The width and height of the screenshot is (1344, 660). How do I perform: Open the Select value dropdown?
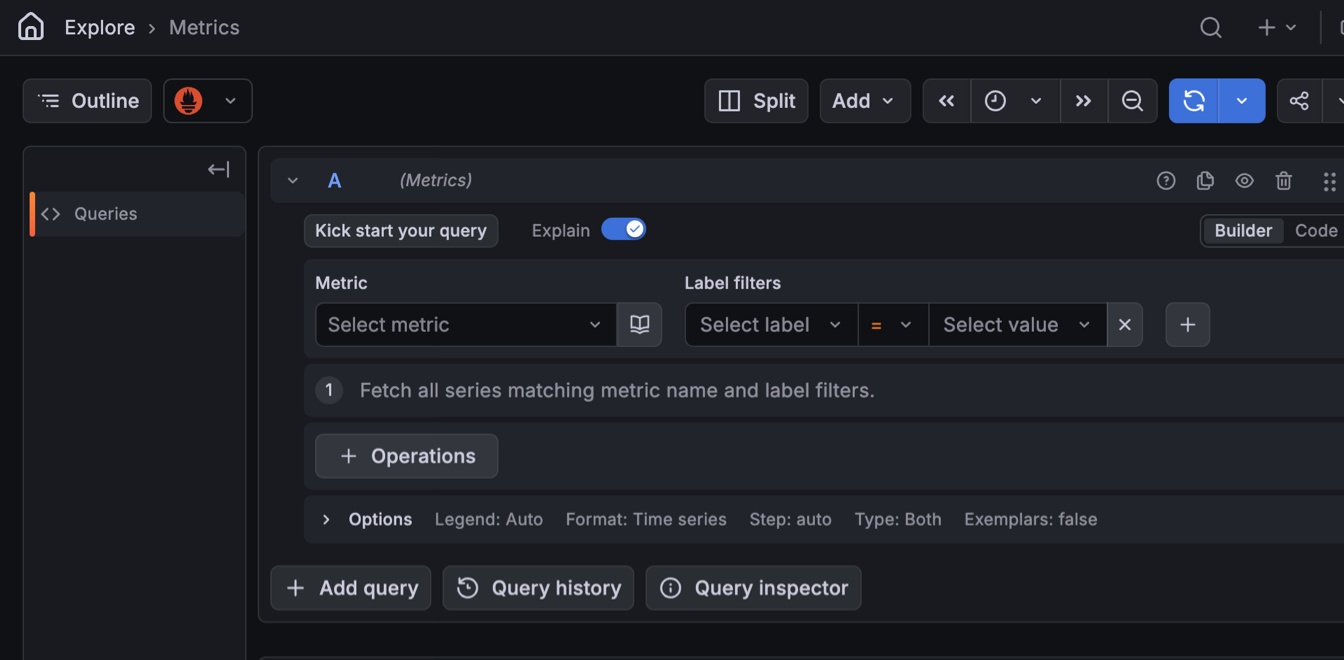[x=1017, y=325]
